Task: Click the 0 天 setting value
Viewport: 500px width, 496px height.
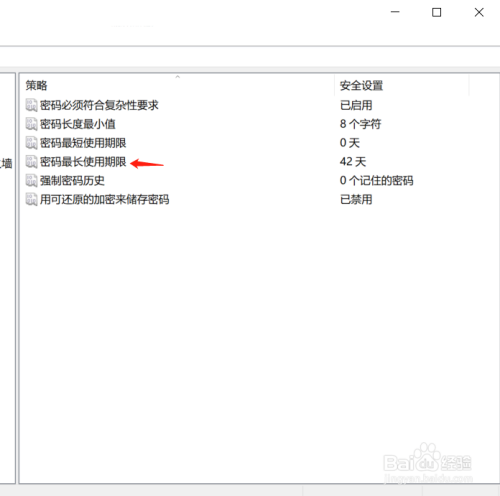Action: coord(350,143)
